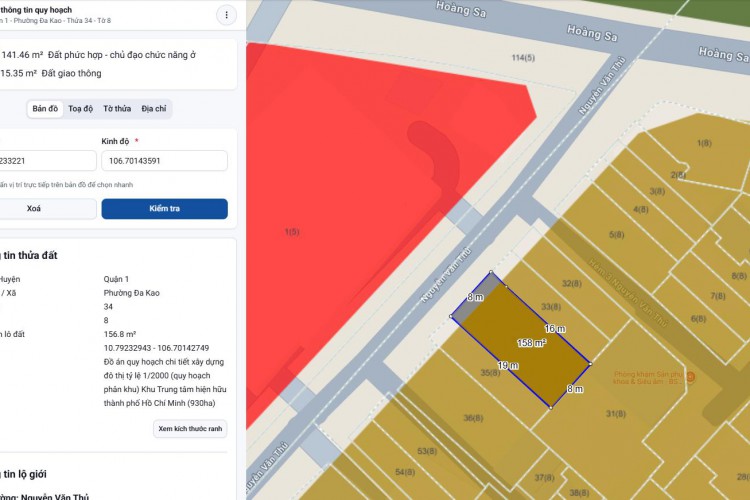Click parcel 114(5) on the map
750x500 pixels.
pyautogui.click(x=523, y=58)
